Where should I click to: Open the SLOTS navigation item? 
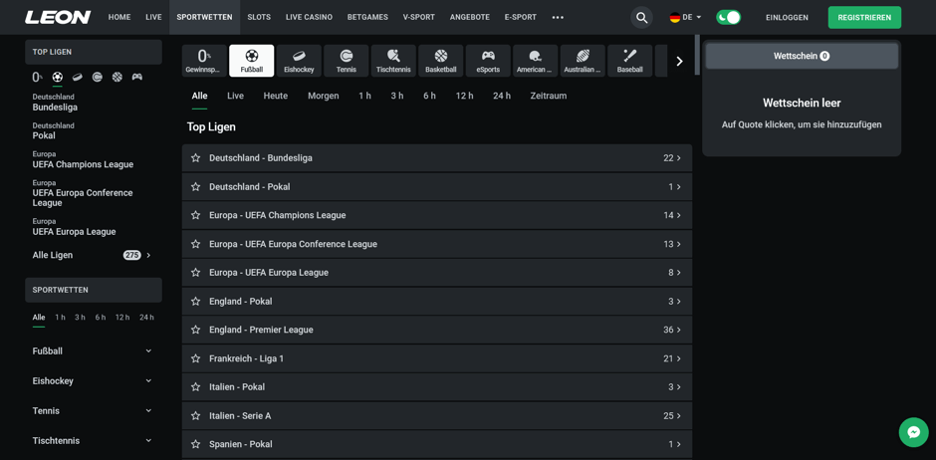pos(259,17)
